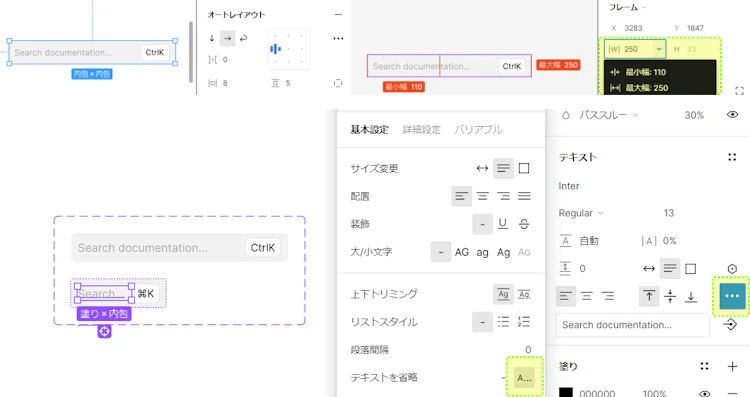The height and width of the screenshot is (397, 750).
Task: Choose auto height in the サイズ変更 row
Action: click(503, 168)
